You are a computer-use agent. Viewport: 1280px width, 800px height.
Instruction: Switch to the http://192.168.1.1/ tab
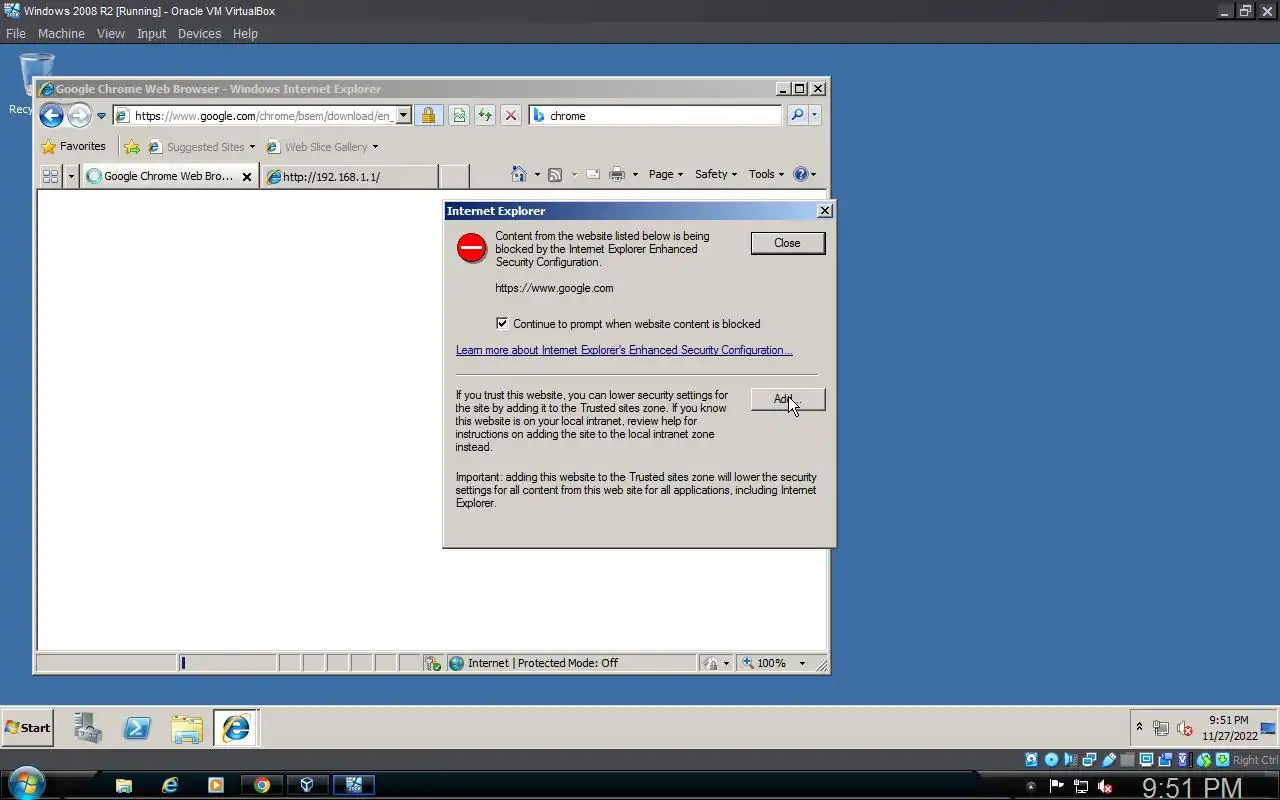349,177
